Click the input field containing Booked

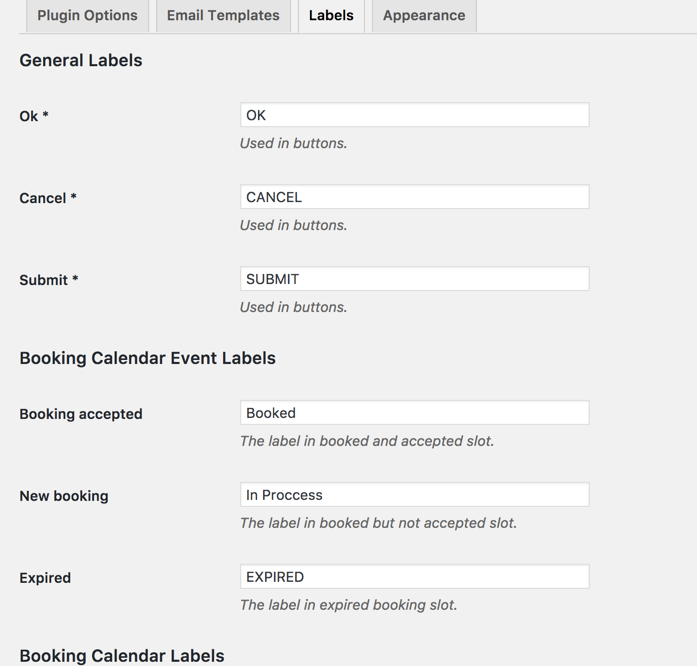pos(414,413)
